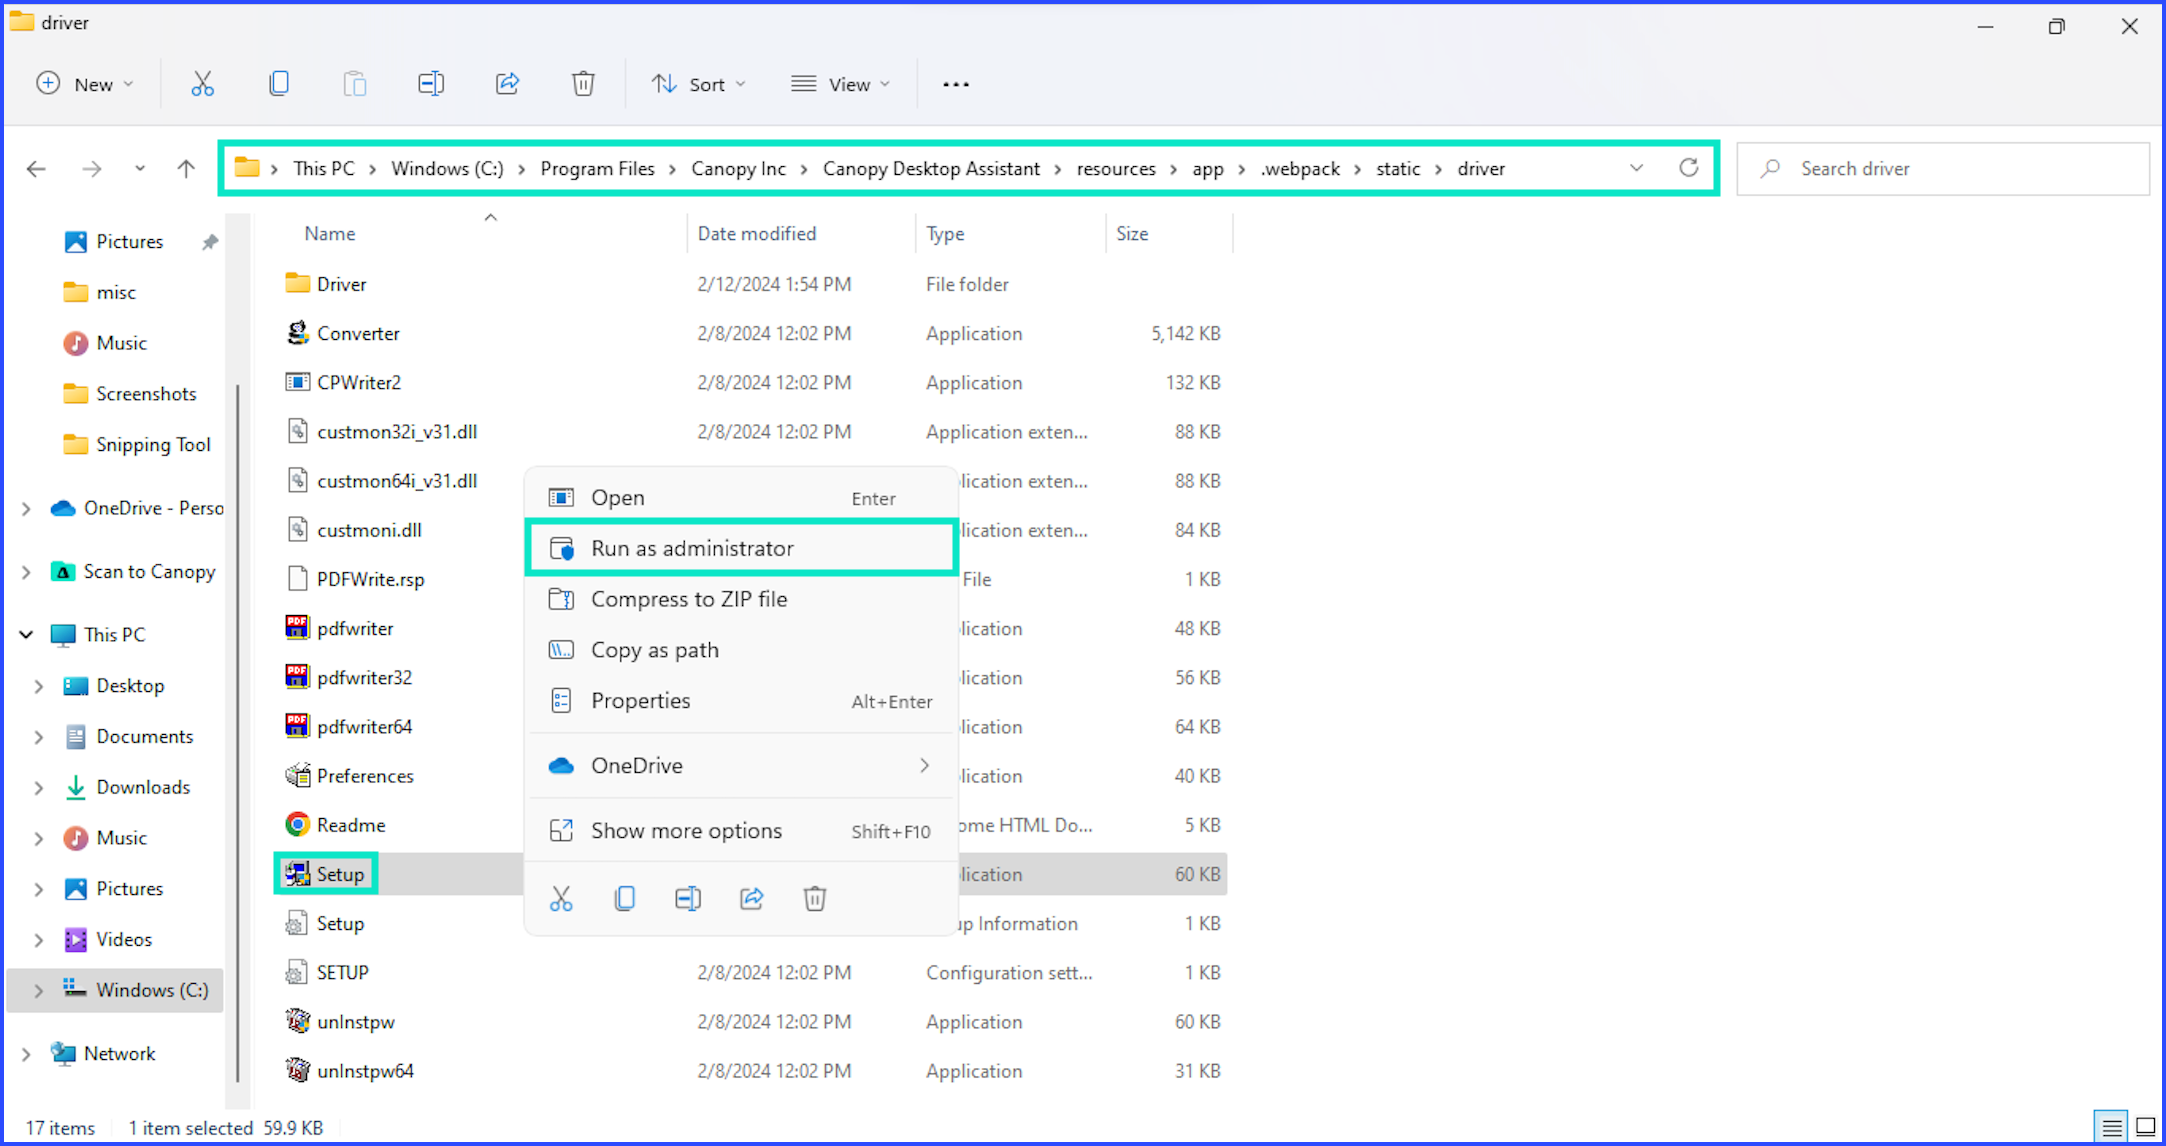Screen dimensions: 2166x1146
Task: Expand the Network tree node
Action: click(x=26, y=1054)
